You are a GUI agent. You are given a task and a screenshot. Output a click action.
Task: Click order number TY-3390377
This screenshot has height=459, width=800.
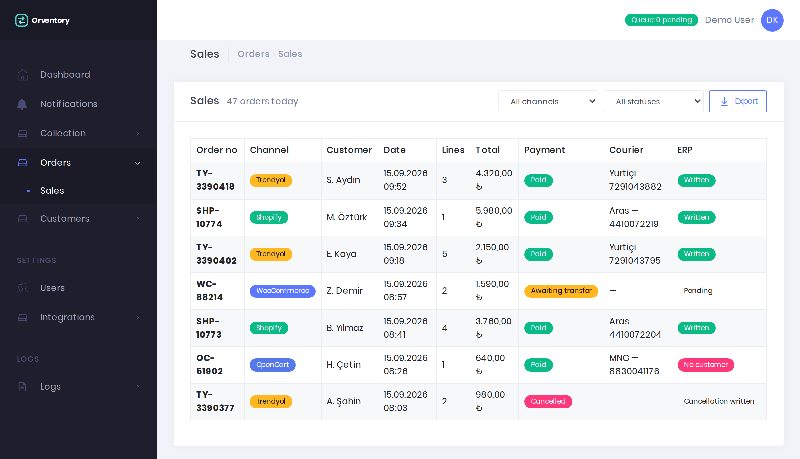[215, 401]
